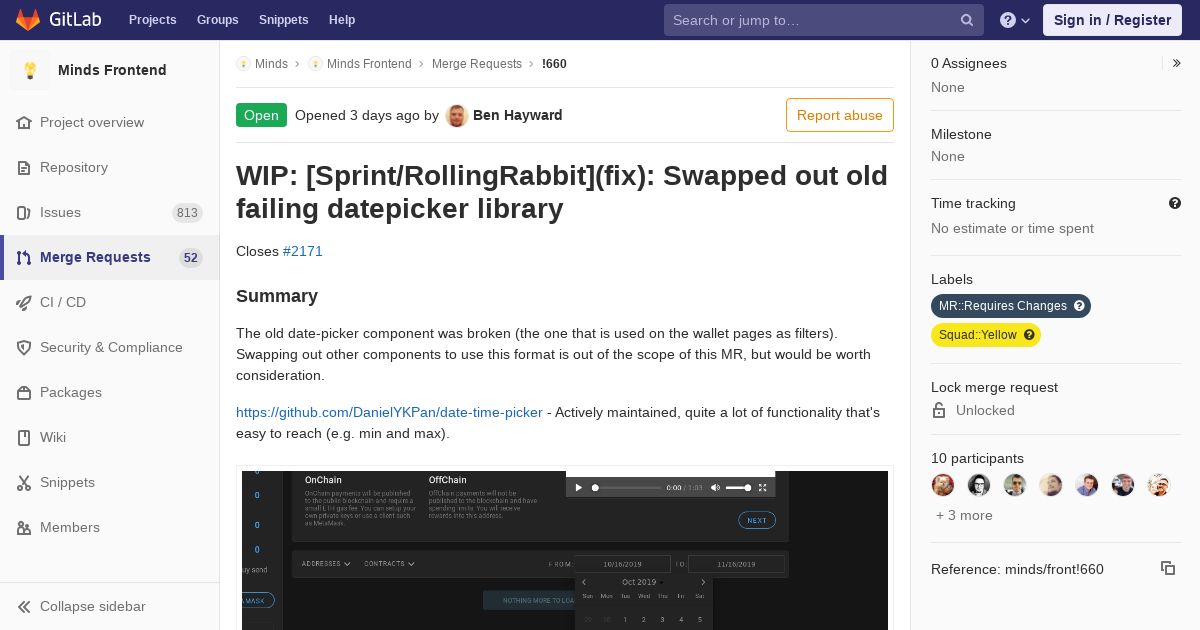Click the green Open status badge
This screenshot has width=1200, height=630.
coord(261,115)
